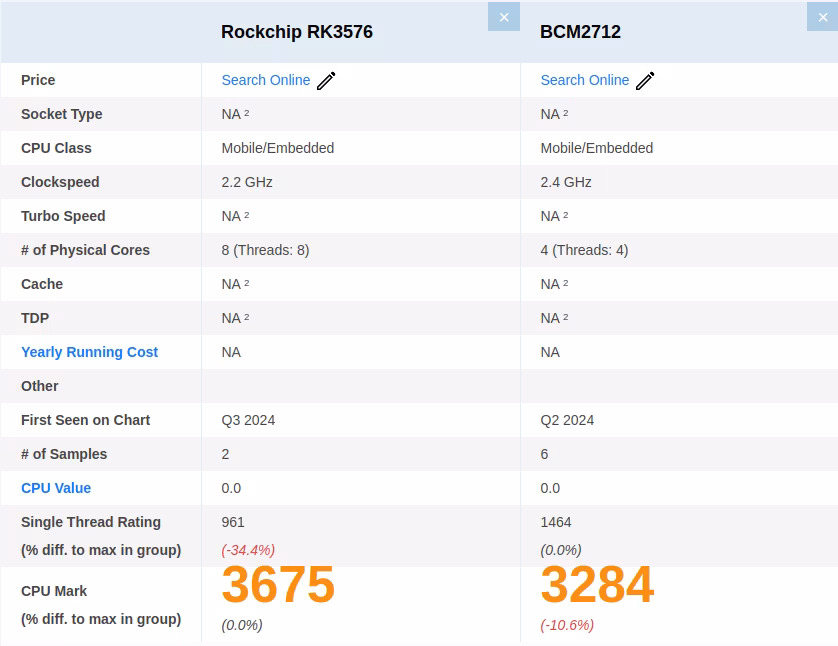Screen dimensions: 838x646
Task: Click the Socket Type NA footnote for RK3576
Action: pos(235,114)
